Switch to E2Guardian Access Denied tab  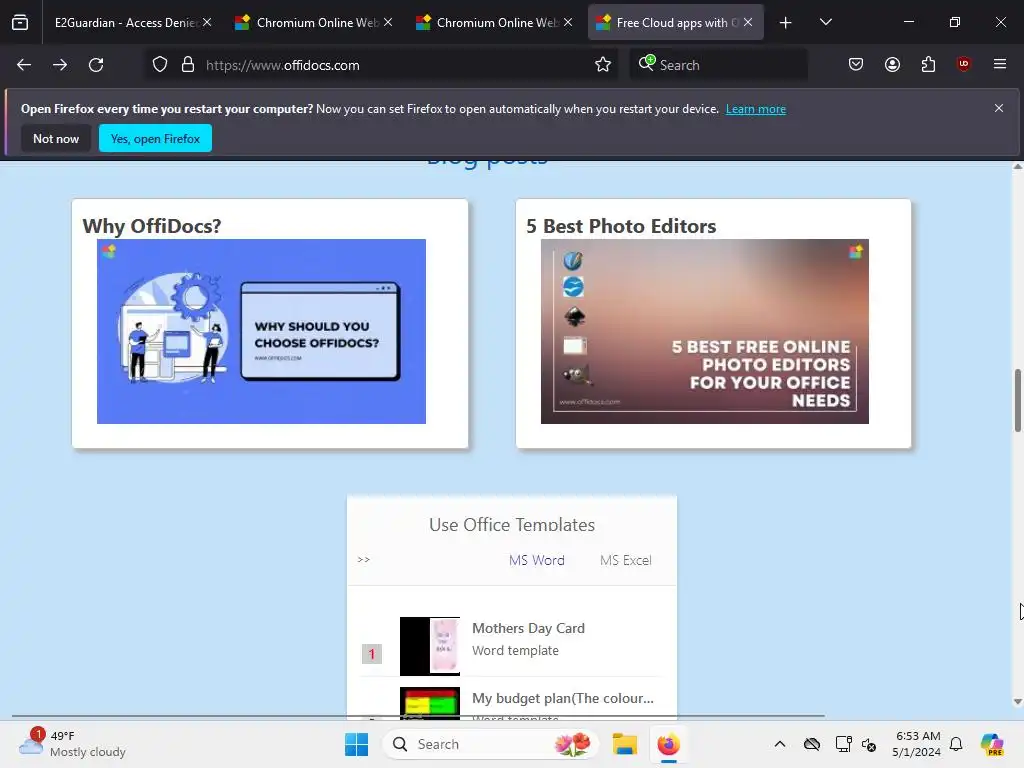pos(125,23)
